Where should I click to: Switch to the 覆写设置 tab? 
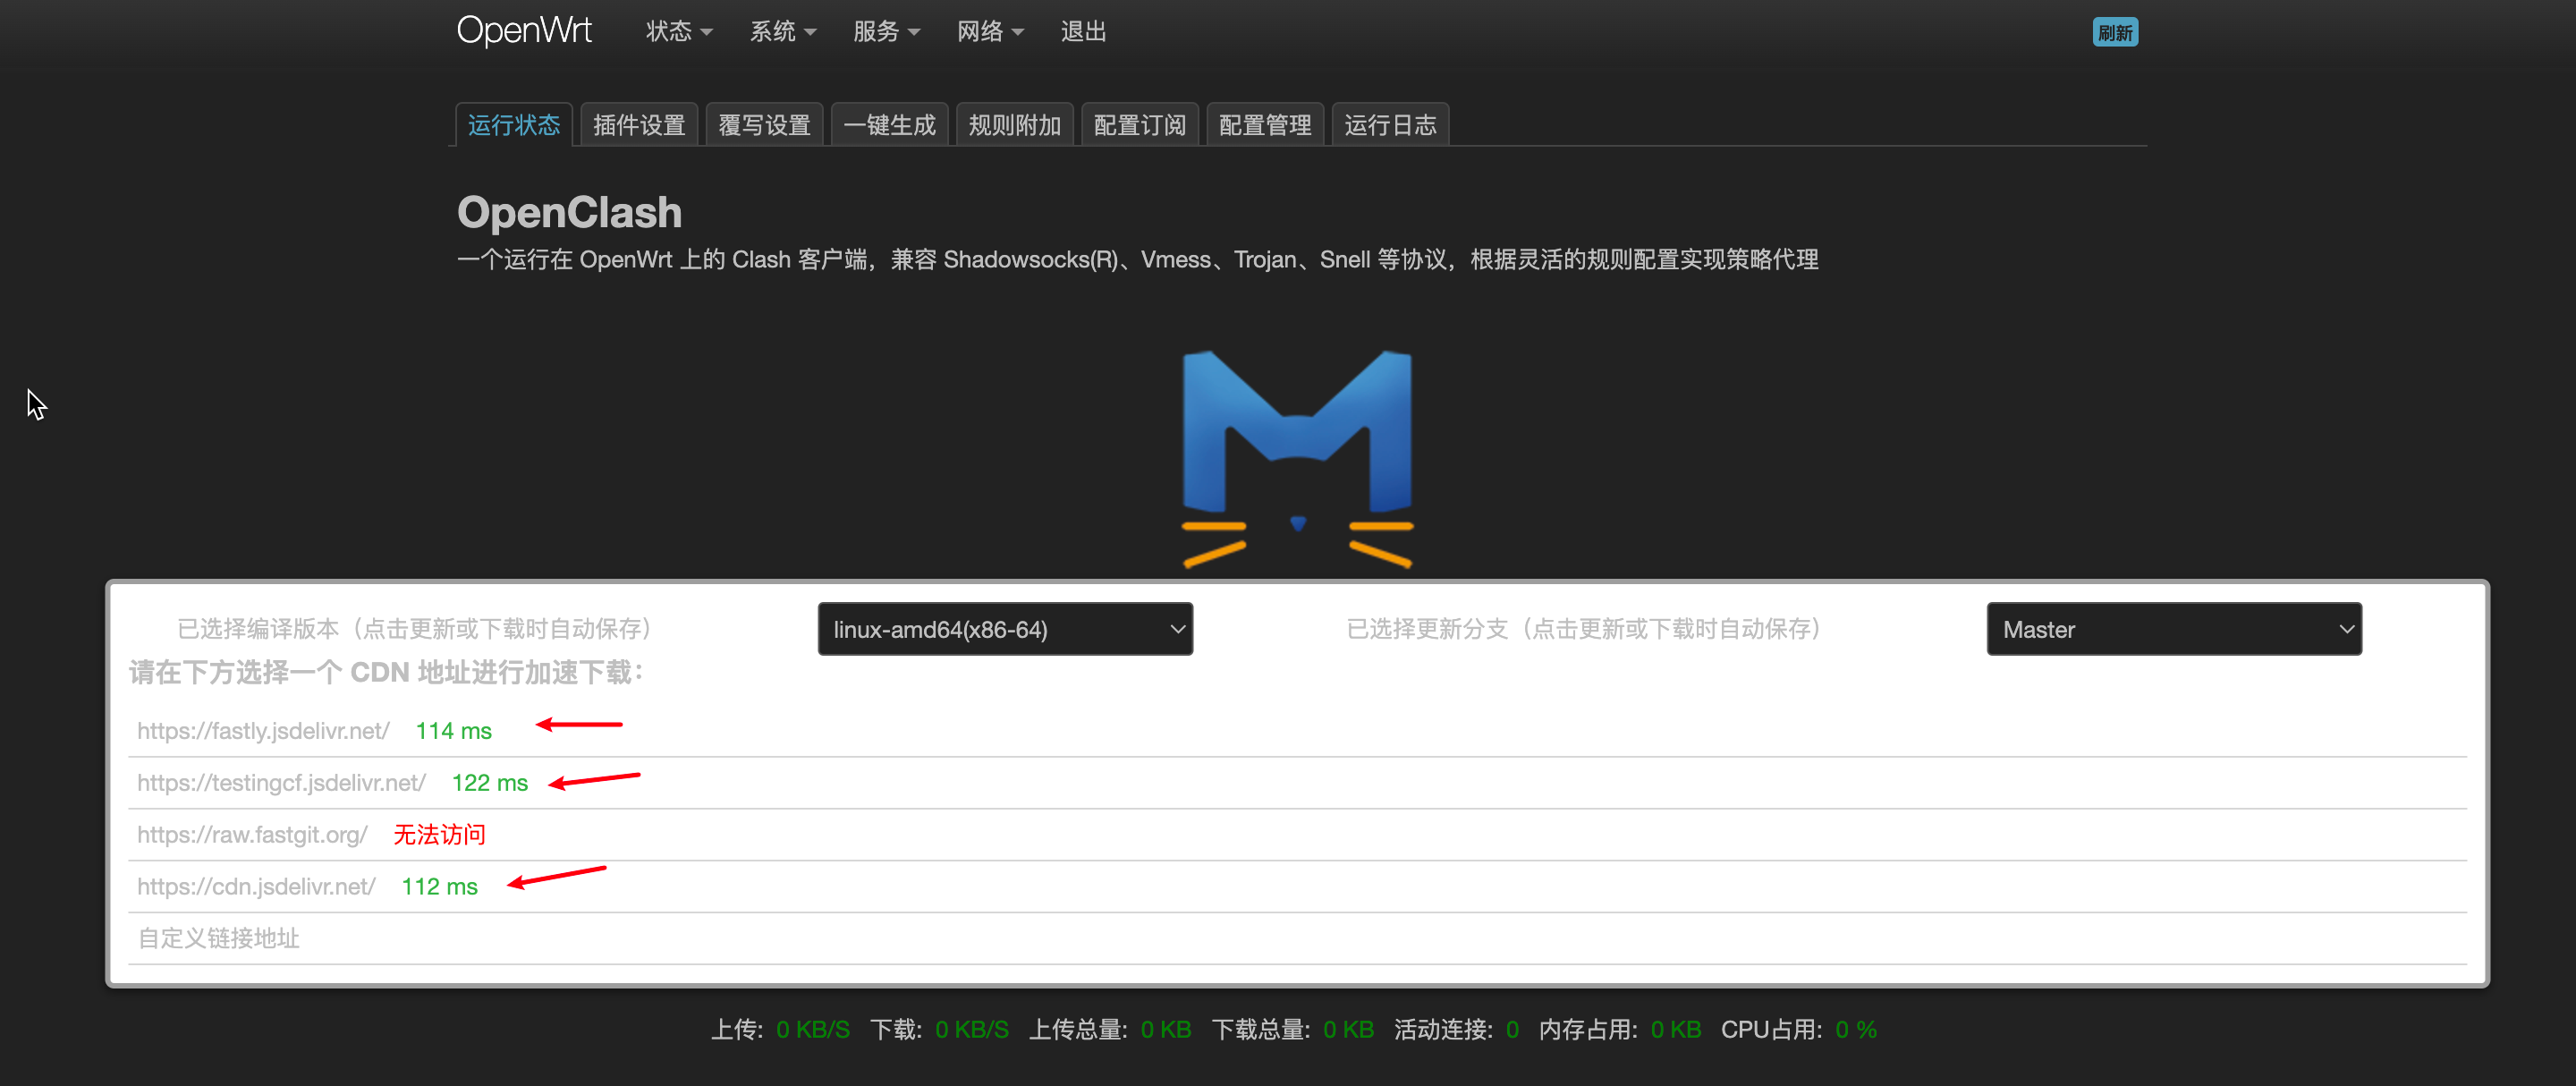pyautogui.click(x=764, y=124)
